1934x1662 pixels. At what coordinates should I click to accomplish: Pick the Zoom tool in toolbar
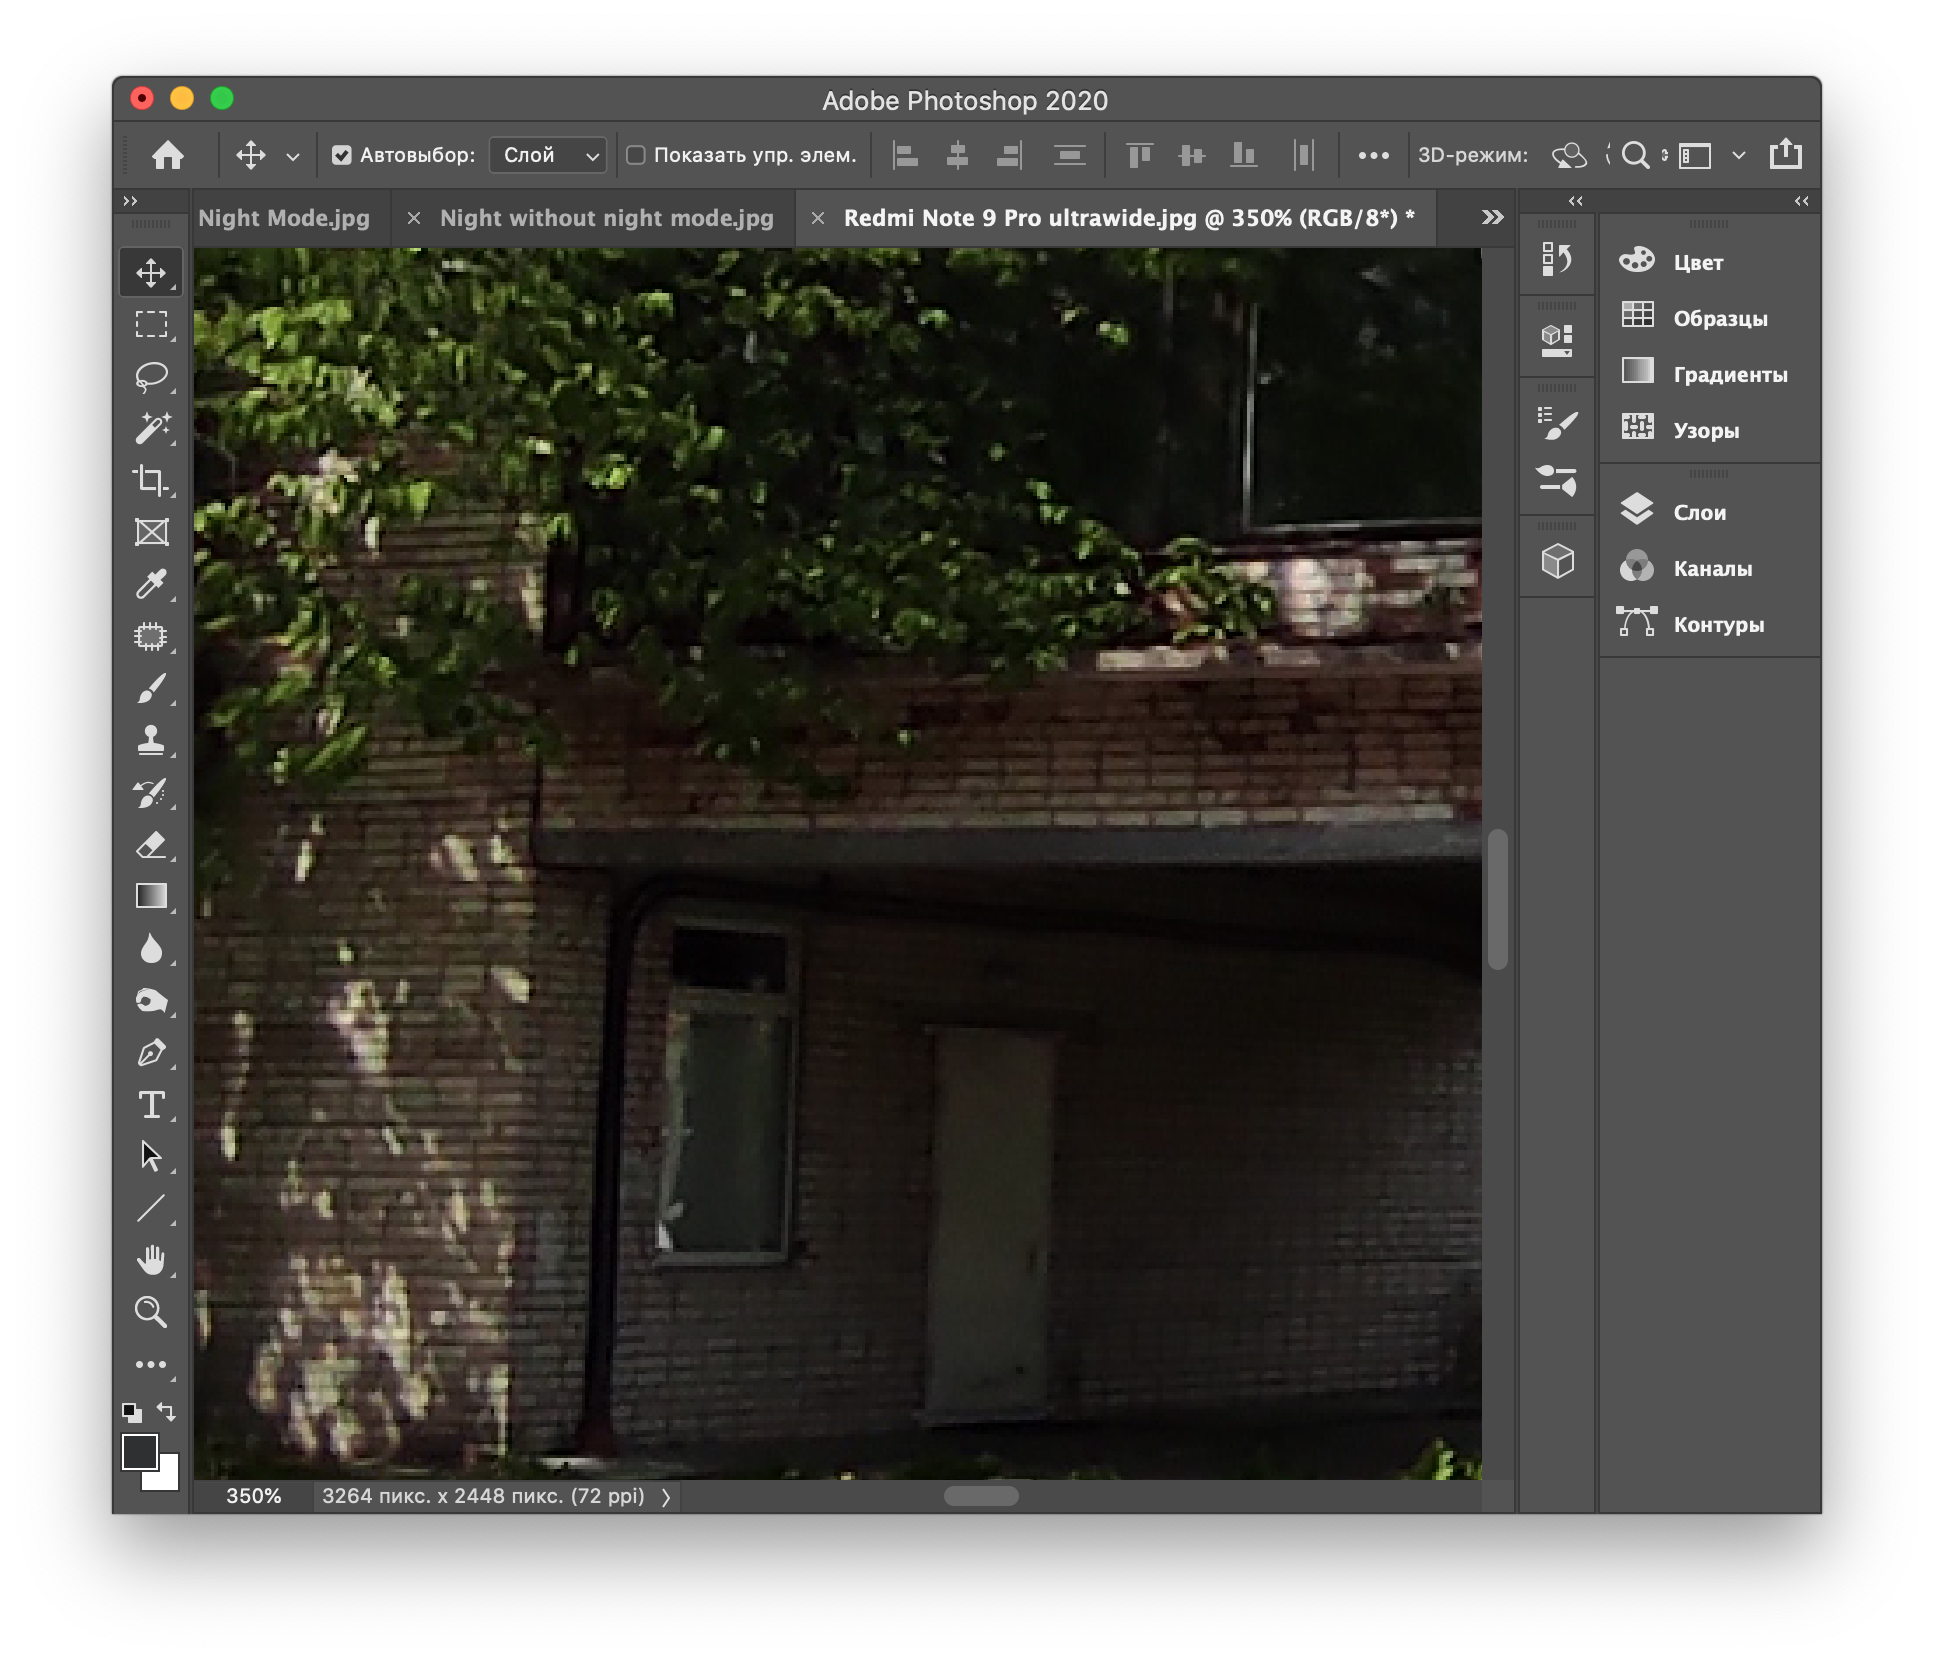tap(151, 1312)
